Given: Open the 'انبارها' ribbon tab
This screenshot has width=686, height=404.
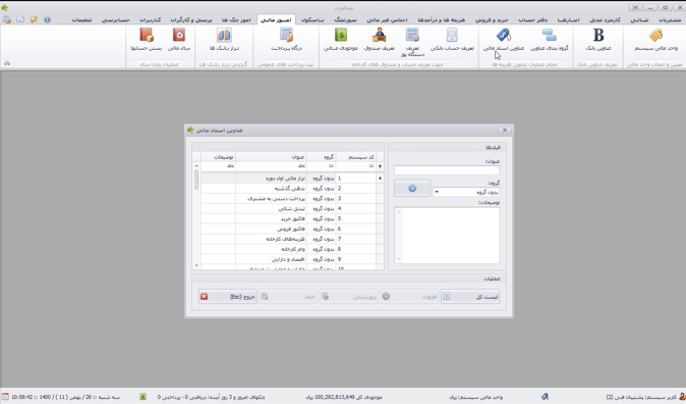Looking at the screenshot, I should coord(568,20).
